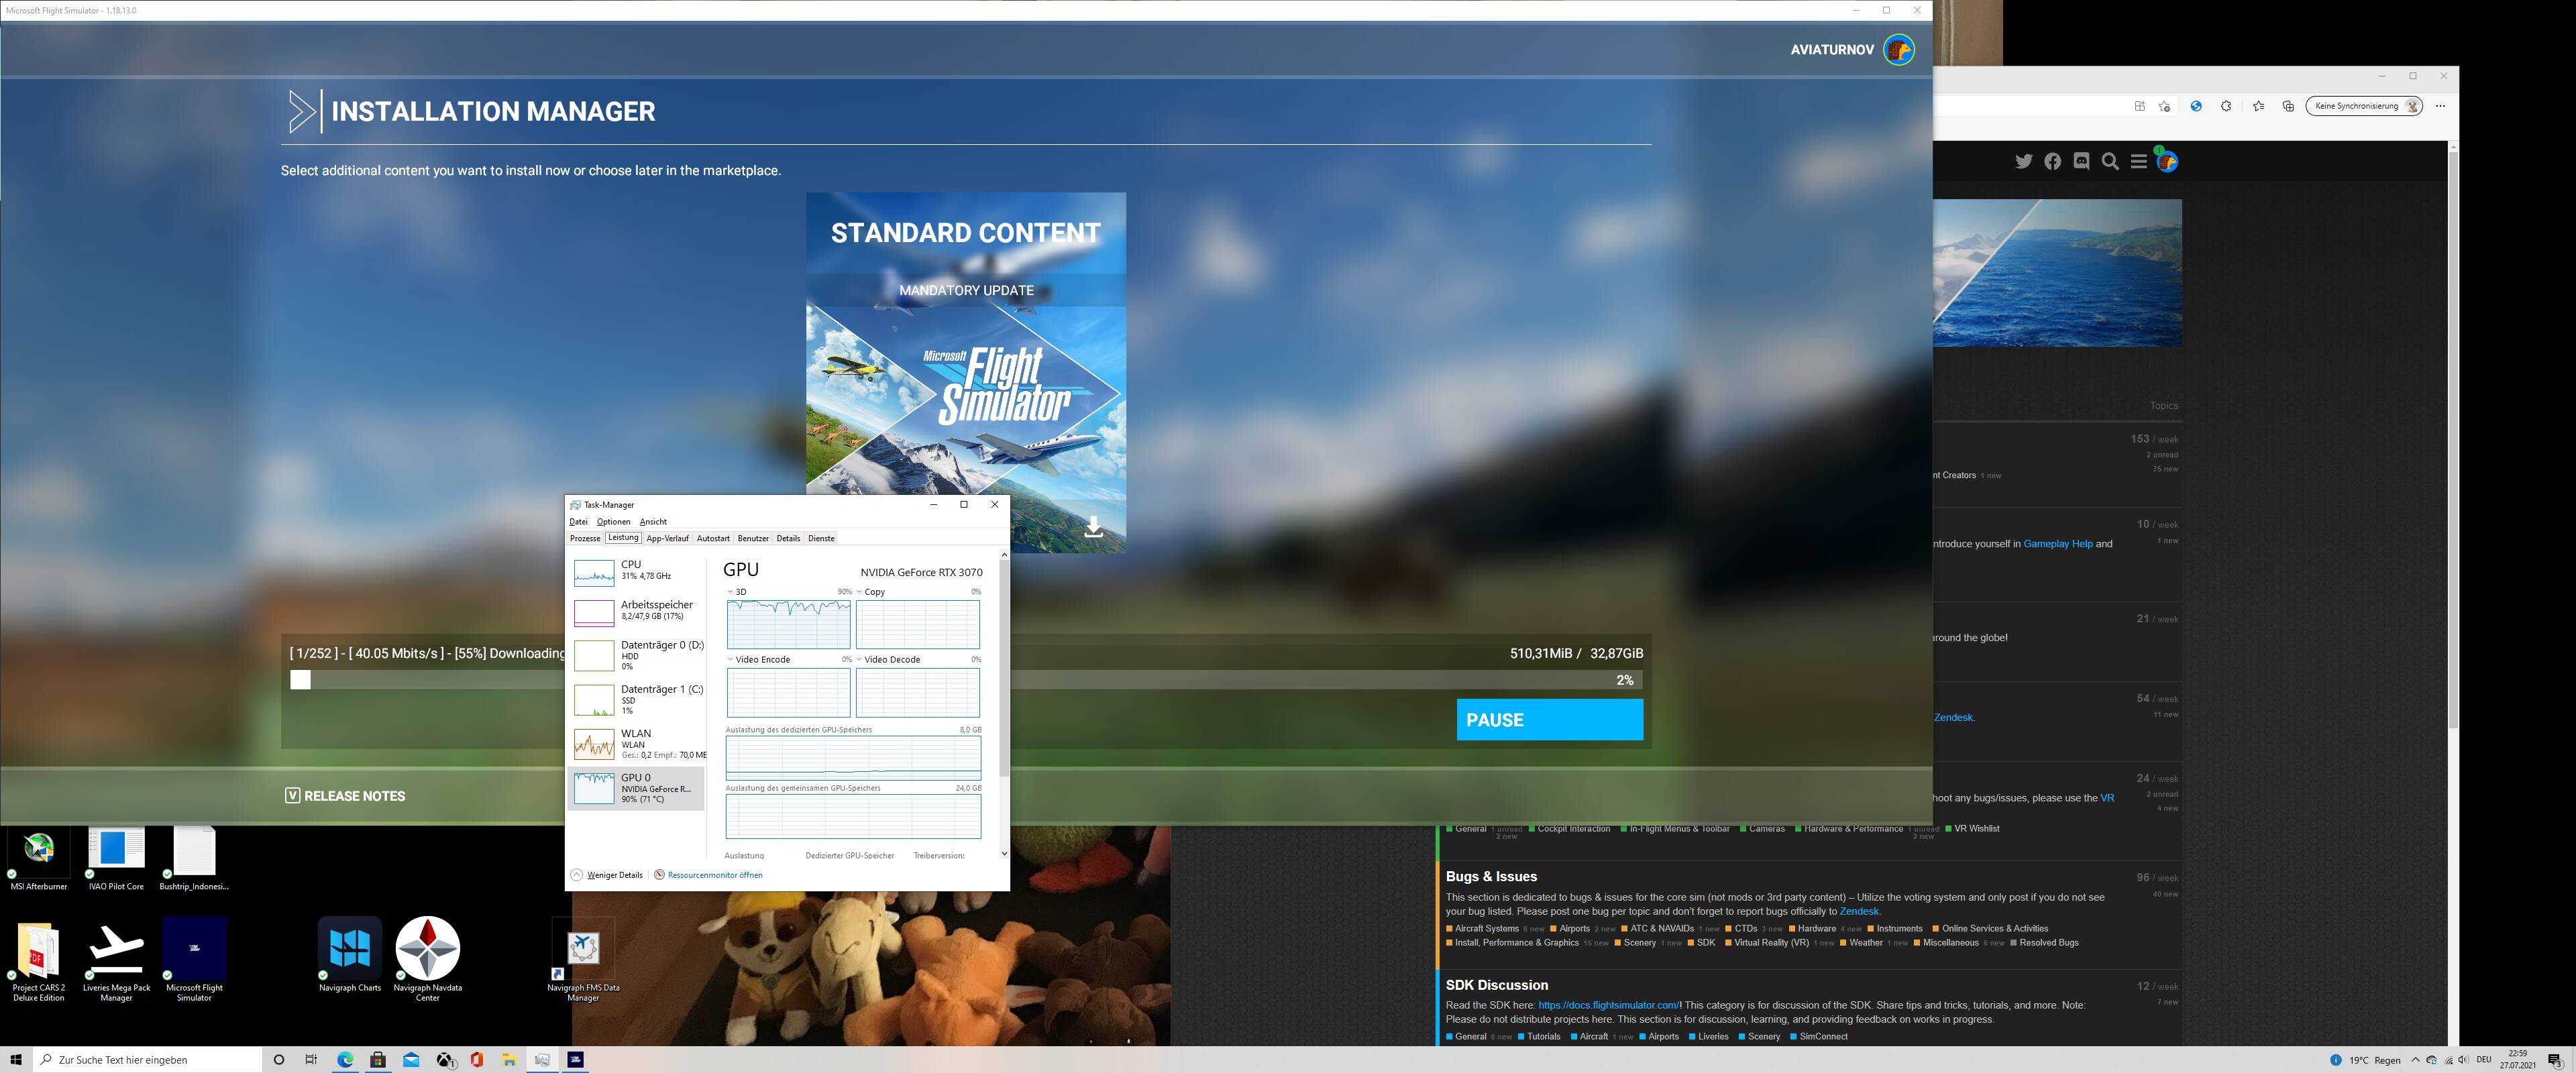Open browser extensions puzzle icon
Viewport: 2576px width, 1073px height.
click(x=2226, y=106)
